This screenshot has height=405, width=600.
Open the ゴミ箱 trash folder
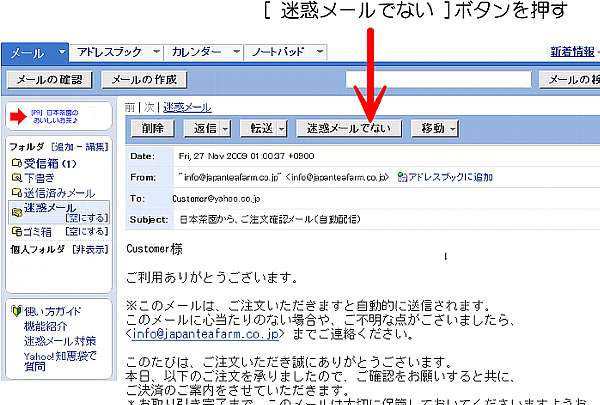pos(38,232)
